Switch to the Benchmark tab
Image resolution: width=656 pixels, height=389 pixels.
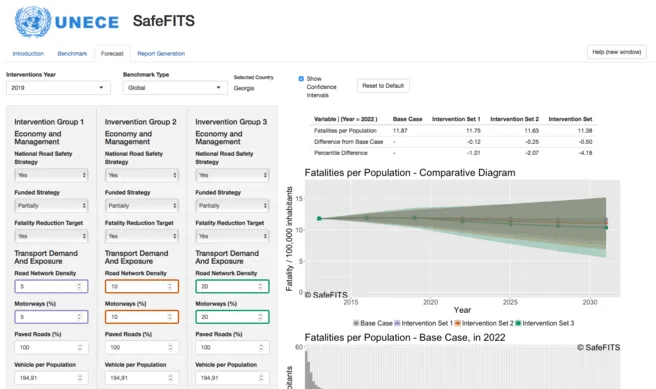72,54
